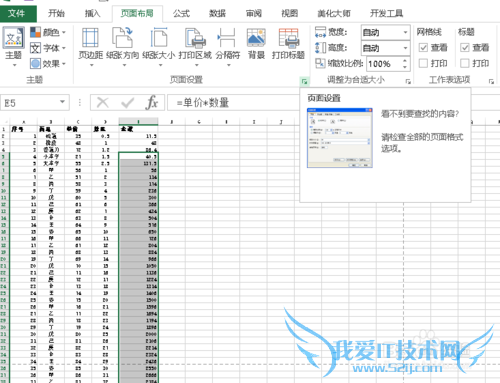
Task: Click the formula bar confirm checkmark
Action: tap(128, 103)
